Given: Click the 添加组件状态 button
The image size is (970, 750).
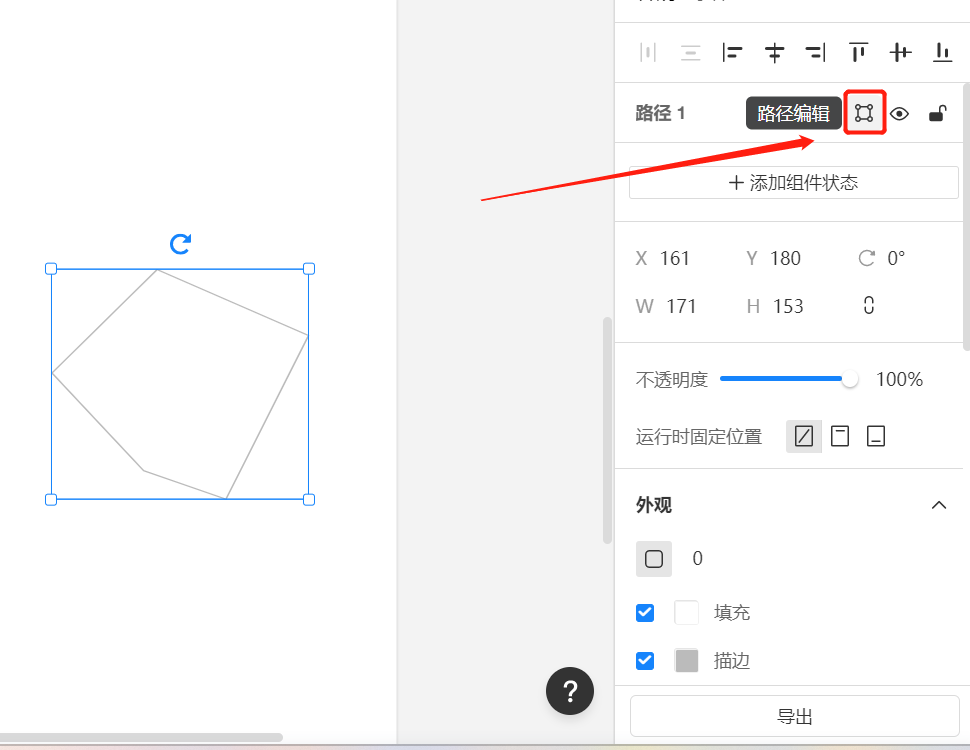Looking at the screenshot, I should (x=794, y=183).
